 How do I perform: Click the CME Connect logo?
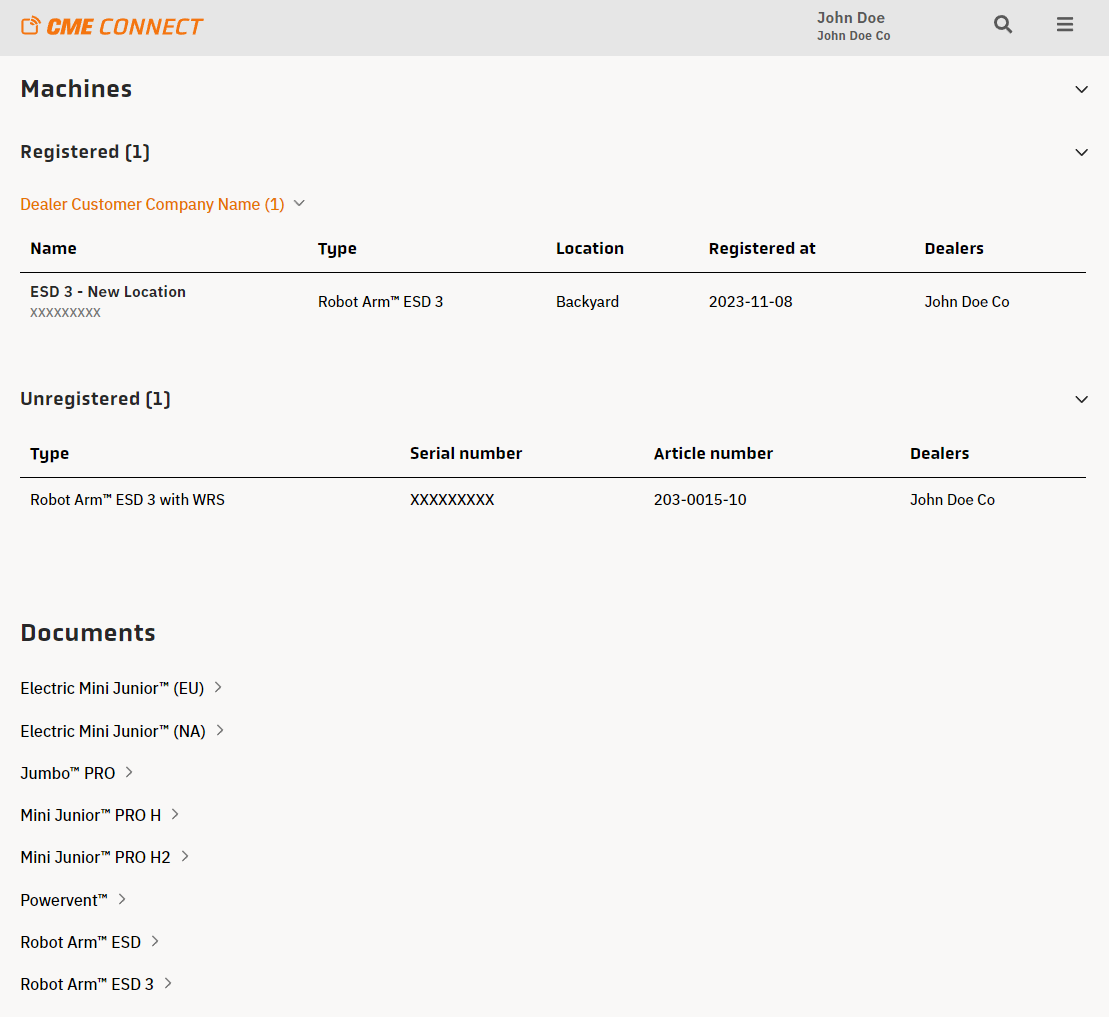click(112, 27)
